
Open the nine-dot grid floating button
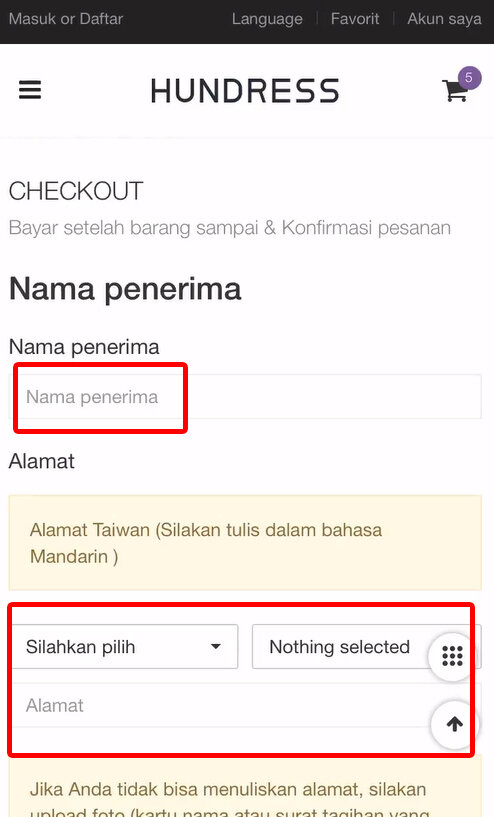[452, 655]
